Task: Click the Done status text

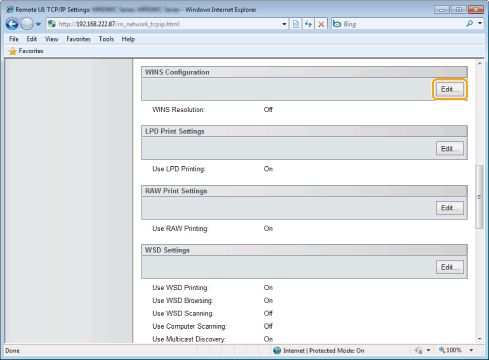Action: tap(13, 351)
